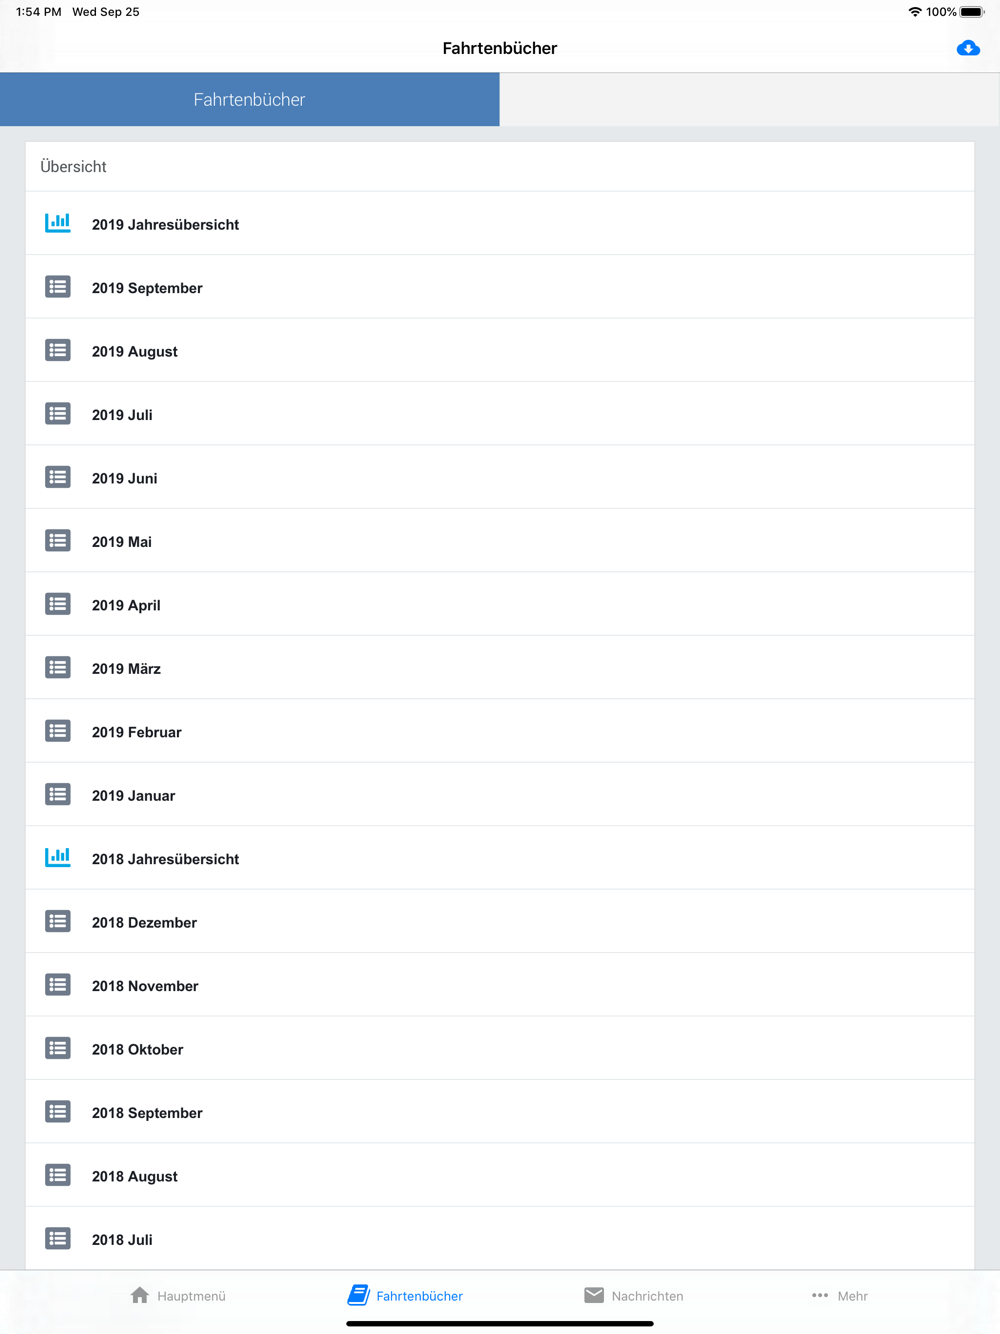Open the 2019 April entry

pyautogui.click(x=500, y=604)
